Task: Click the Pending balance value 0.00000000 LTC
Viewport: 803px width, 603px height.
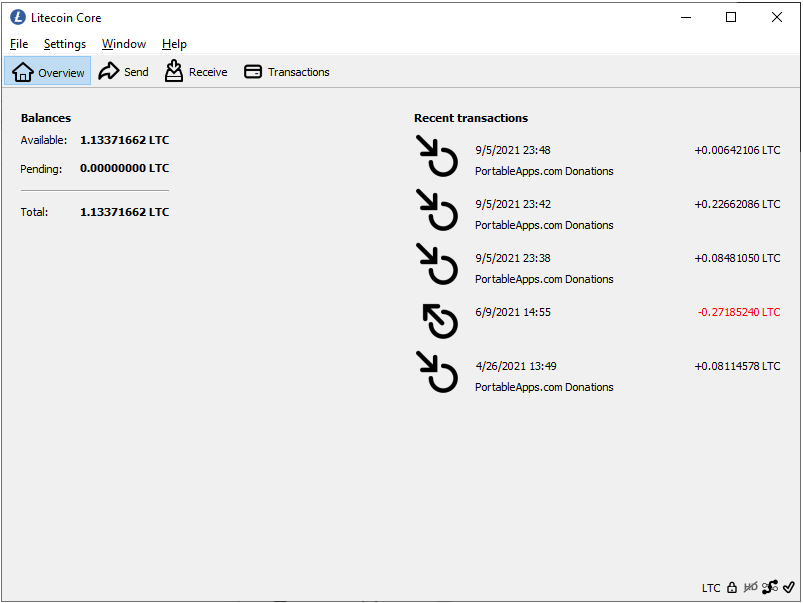Action: pyautogui.click(x=124, y=168)
